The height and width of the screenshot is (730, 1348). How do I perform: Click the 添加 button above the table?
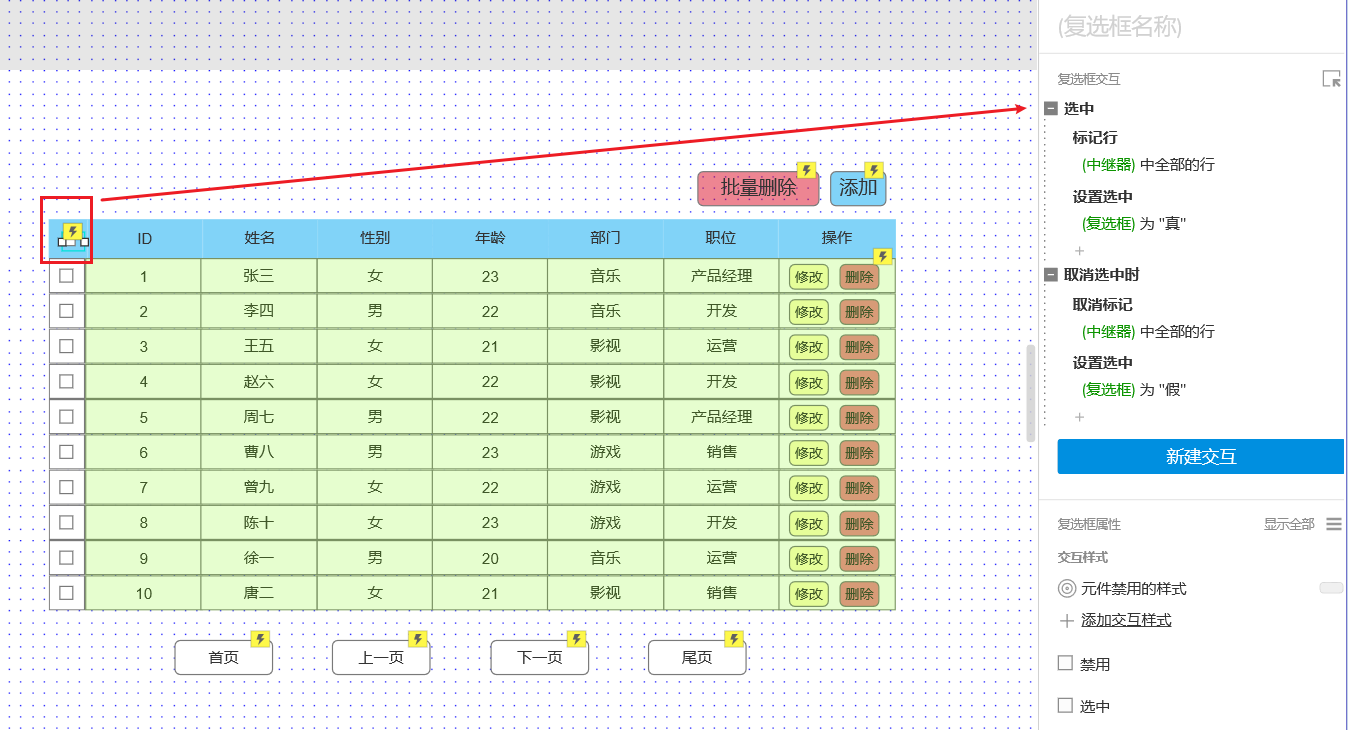[x=858, y=188]
